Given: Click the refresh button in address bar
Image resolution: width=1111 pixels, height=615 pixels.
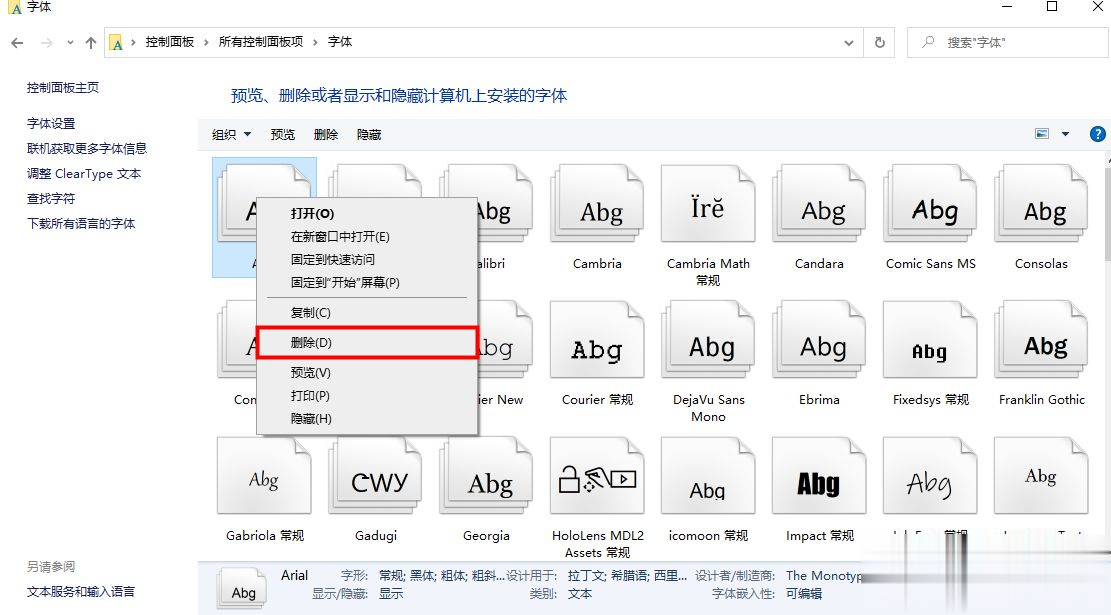Looking at the screenshot, I should coord(879,43).
